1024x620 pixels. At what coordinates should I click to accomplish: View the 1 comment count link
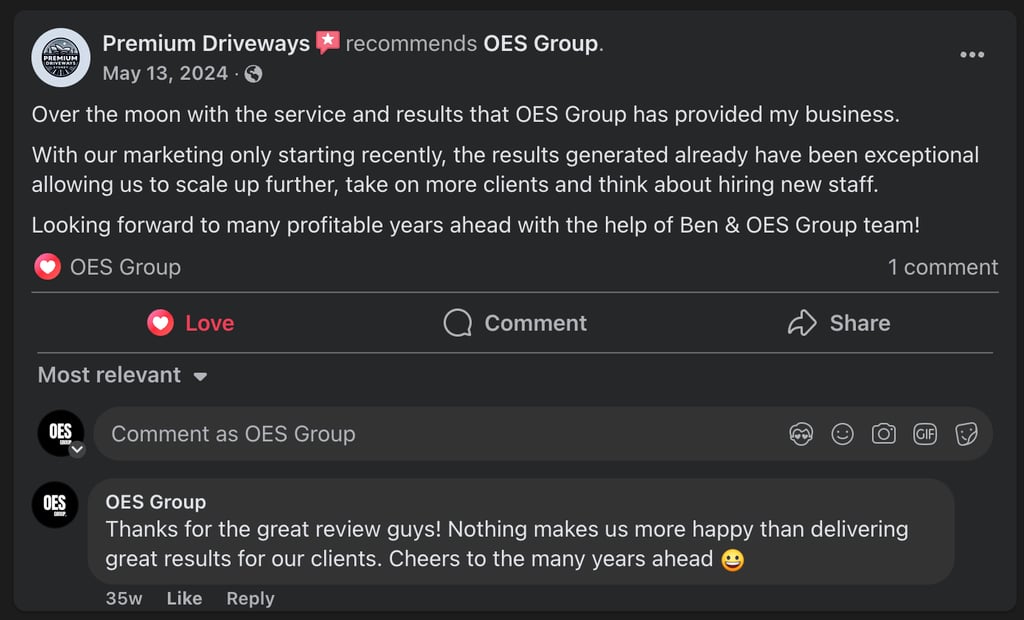pos(942,267)
